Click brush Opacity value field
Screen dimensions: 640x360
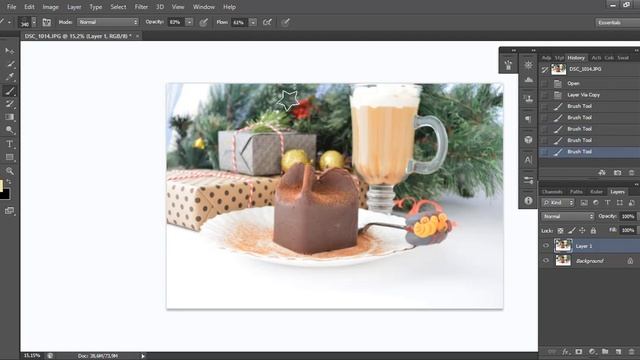coord(176,22)
